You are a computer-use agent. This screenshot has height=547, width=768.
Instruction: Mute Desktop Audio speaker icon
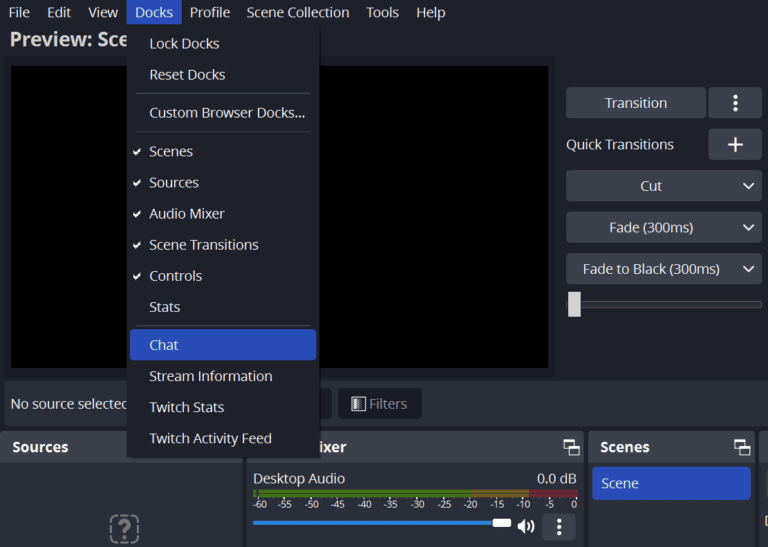[526, 526]
